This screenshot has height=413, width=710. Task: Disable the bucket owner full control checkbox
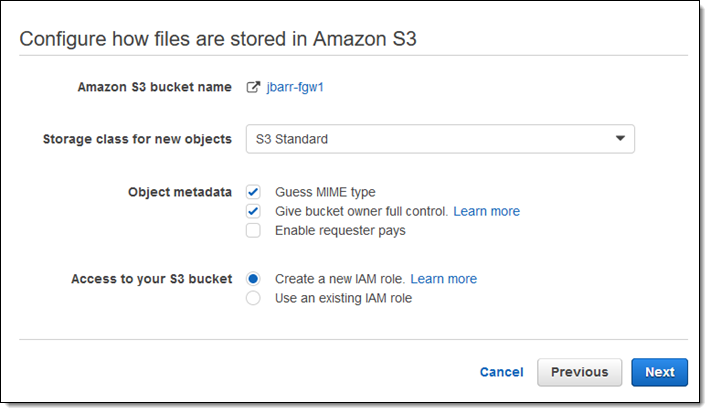(254, 211)
